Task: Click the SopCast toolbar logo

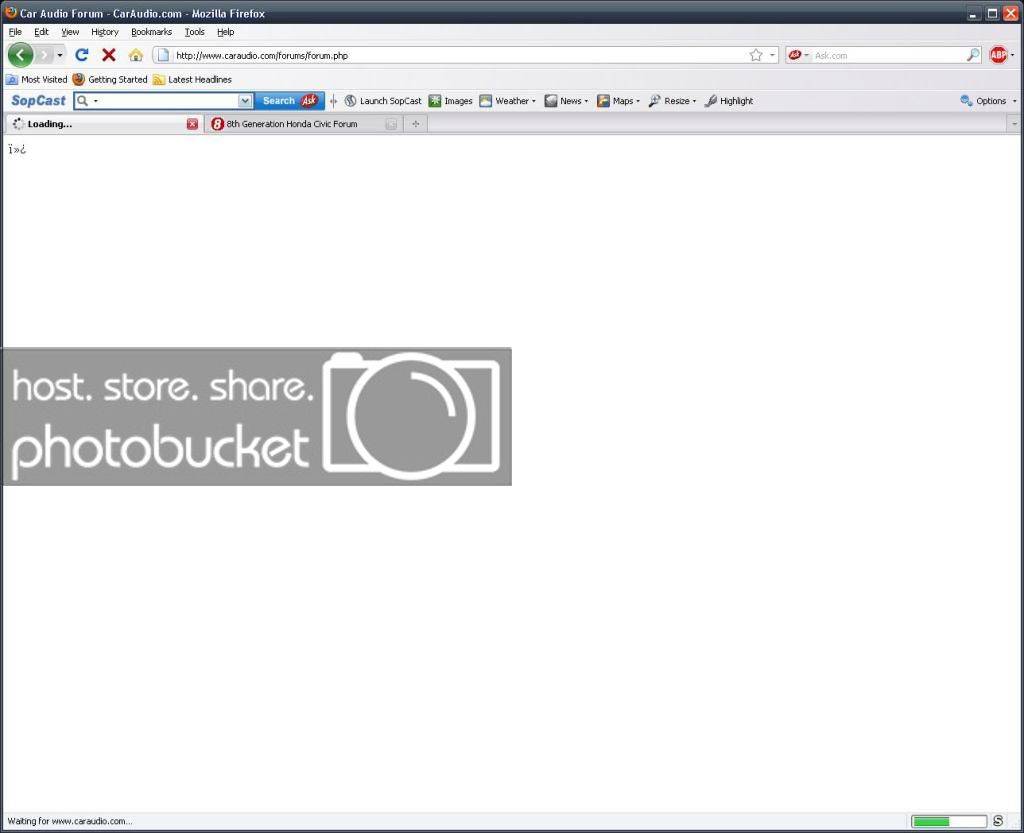Action: tap(38, 101)
